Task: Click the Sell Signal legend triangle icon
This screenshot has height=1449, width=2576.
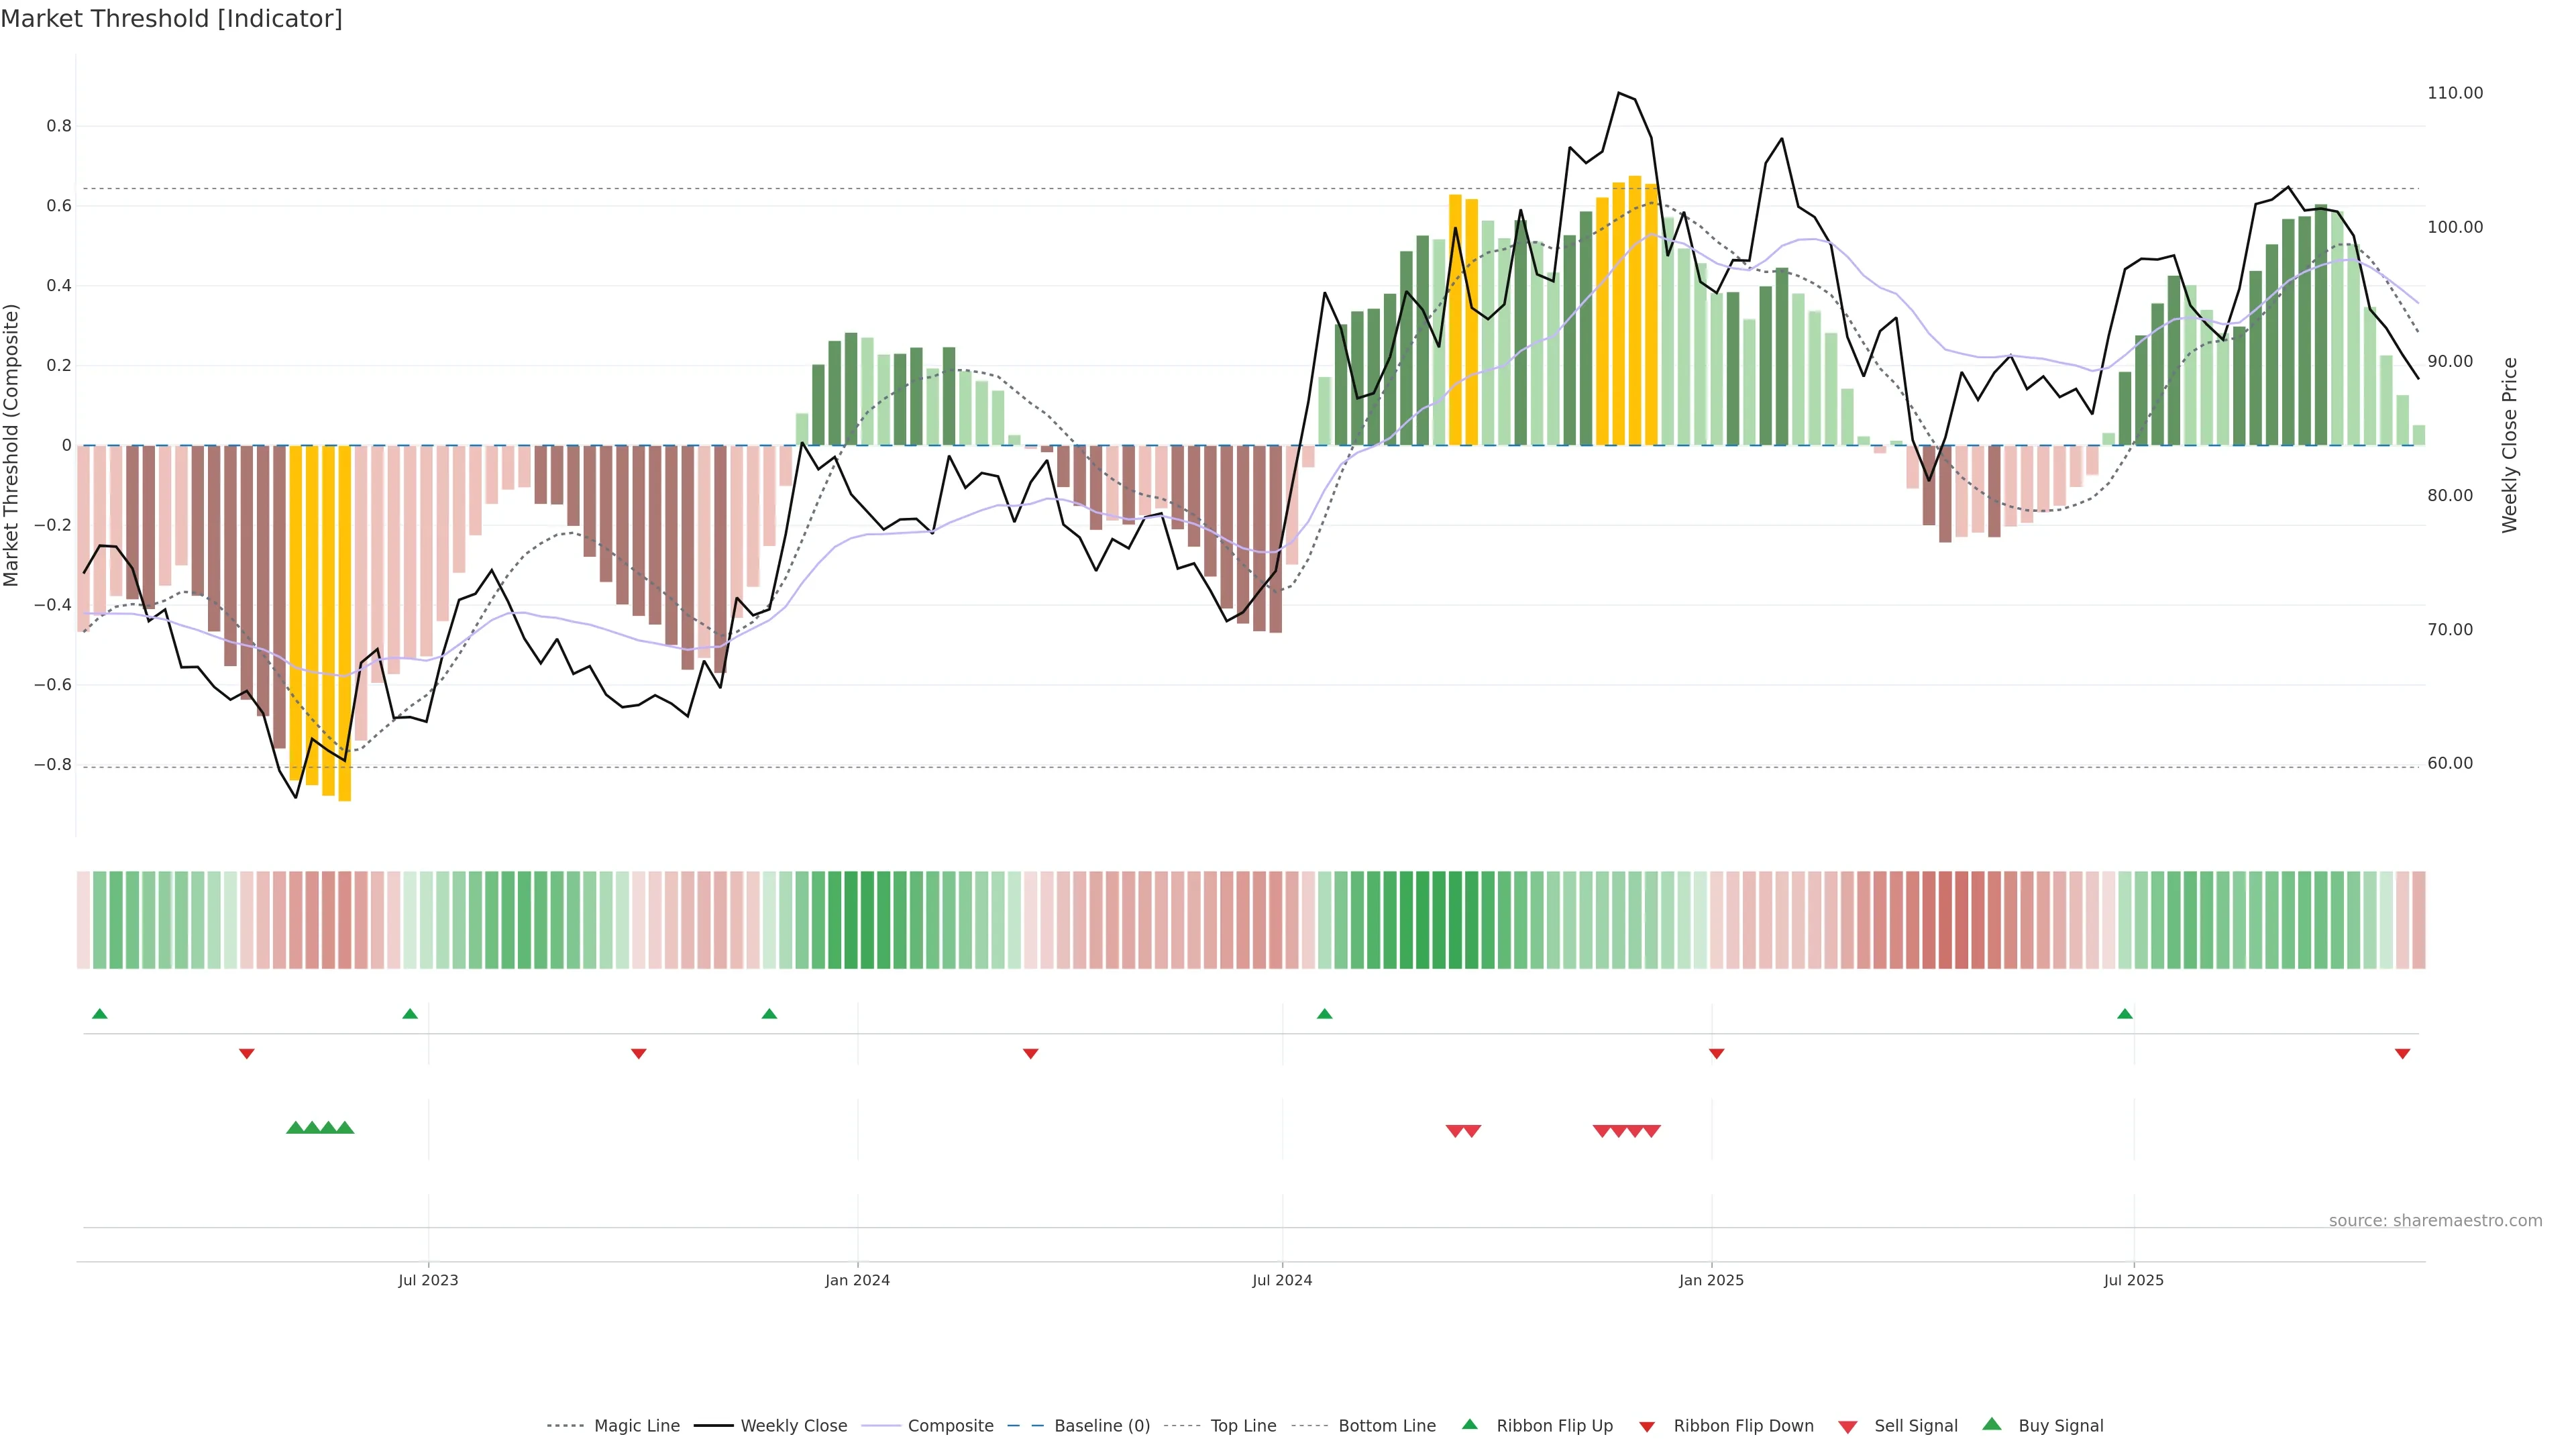Action: coord(1847,1426)
